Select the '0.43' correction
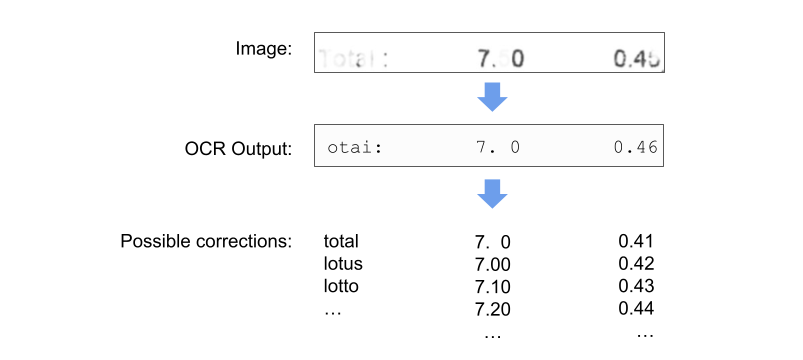 tap(636, 286)
